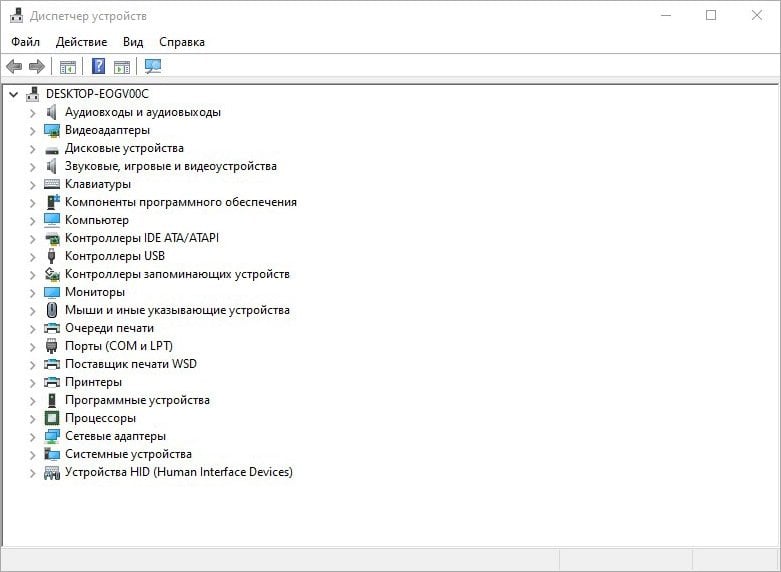Click the computer icon beside DESKTOP-EOGV00C
This screenshot has height=572, width=781.
pos(33,94)
